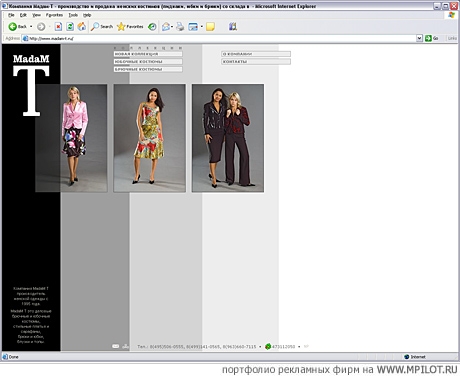Click the Edit page toolbar icon

(x=193, y=27)
